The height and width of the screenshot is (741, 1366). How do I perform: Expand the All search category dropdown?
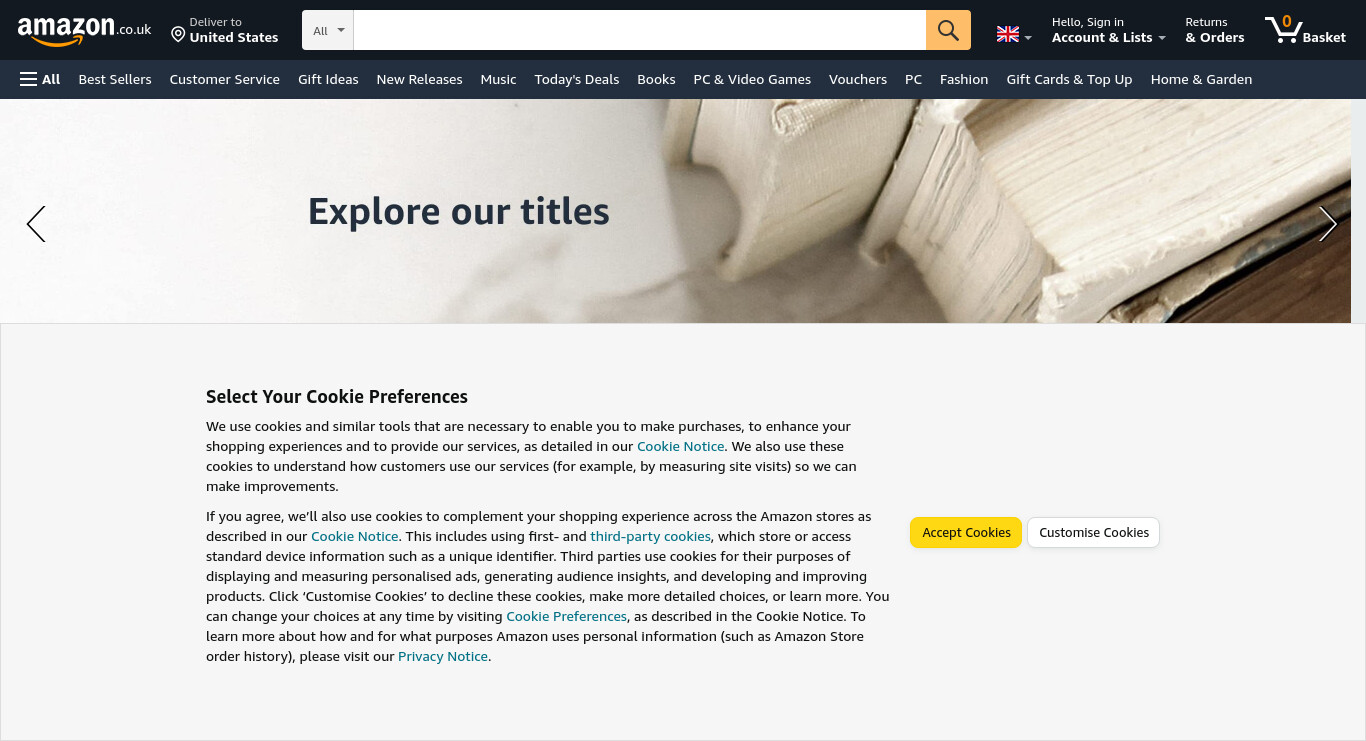[328, 30]
